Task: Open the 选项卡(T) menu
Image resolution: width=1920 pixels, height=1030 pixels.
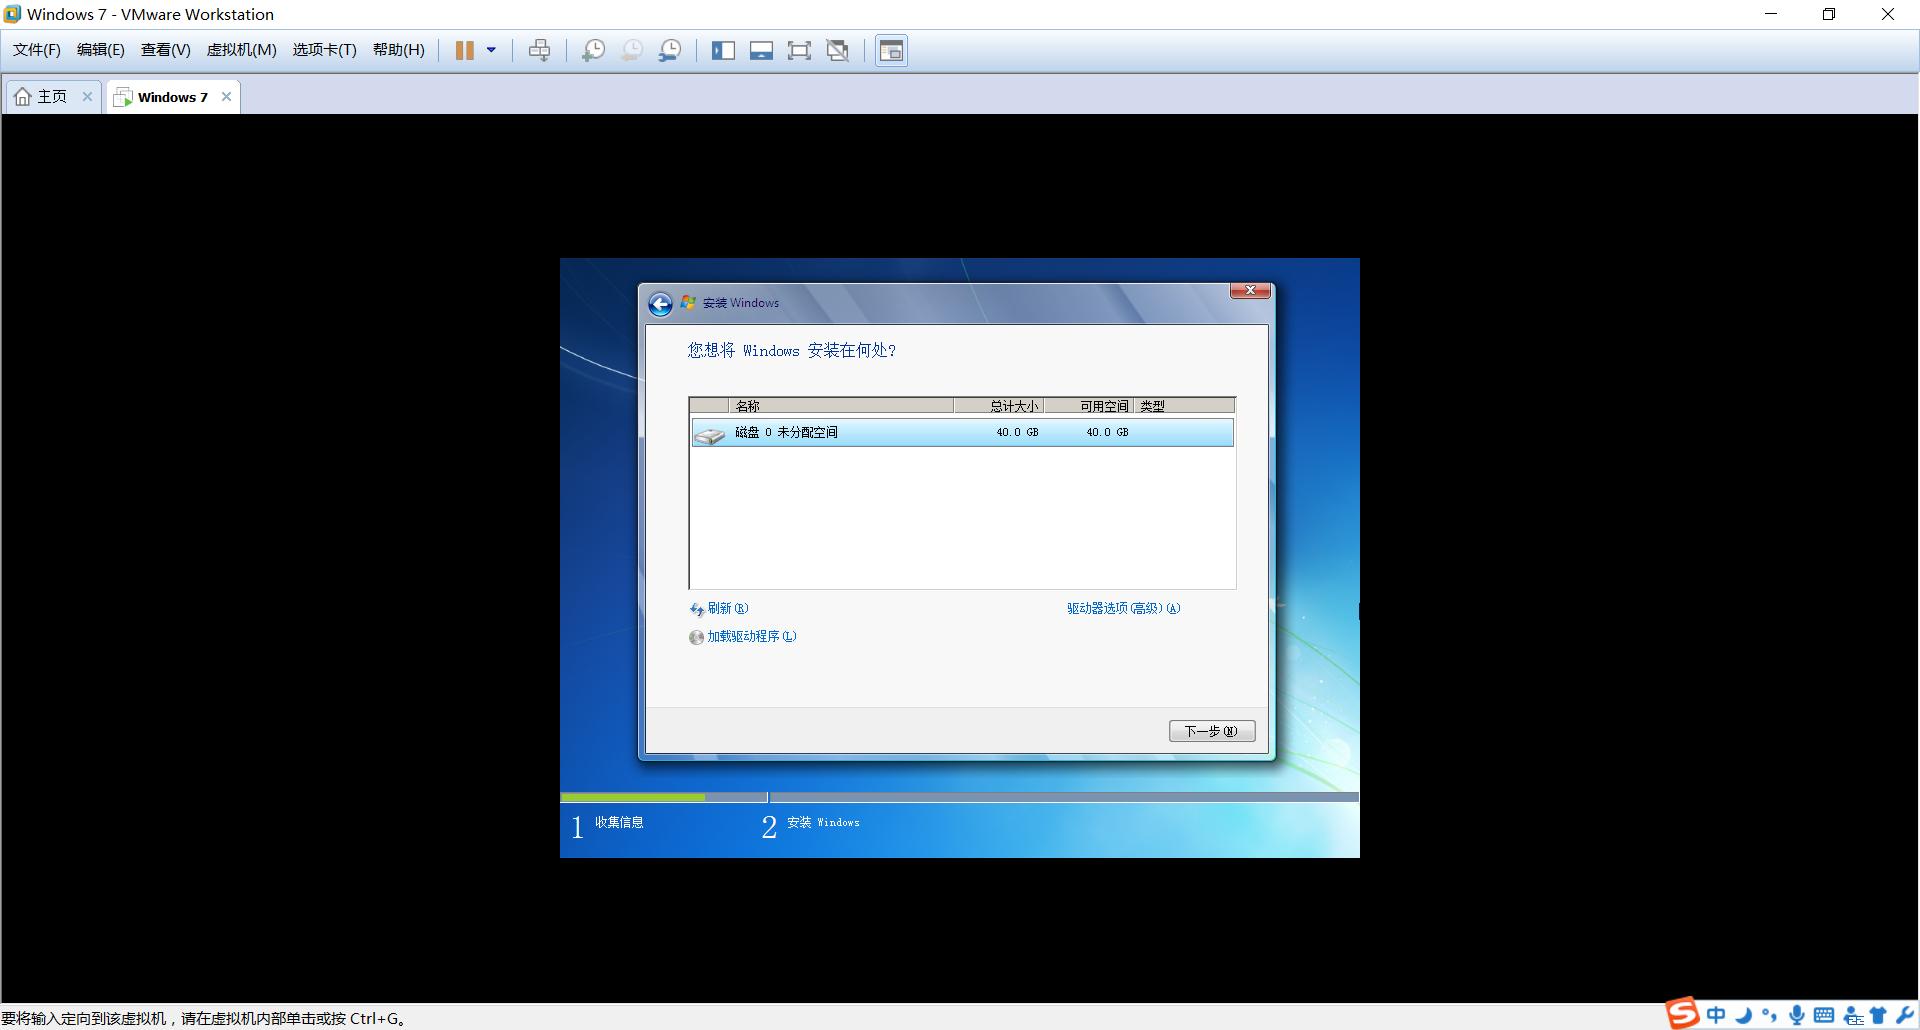Action: pos(324,50)
